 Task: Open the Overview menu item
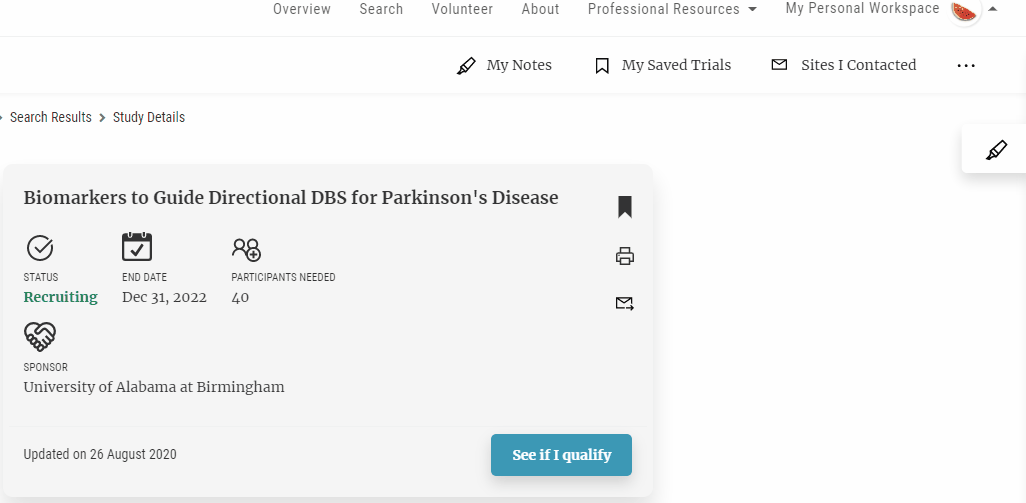302,9
